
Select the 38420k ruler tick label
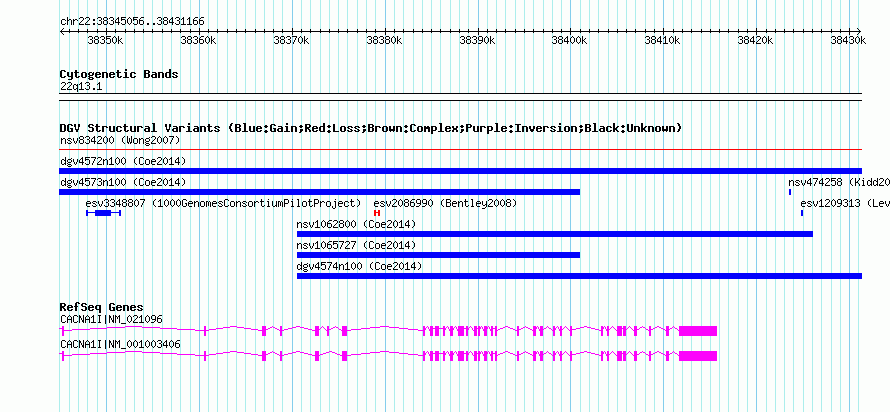point(755,40)
